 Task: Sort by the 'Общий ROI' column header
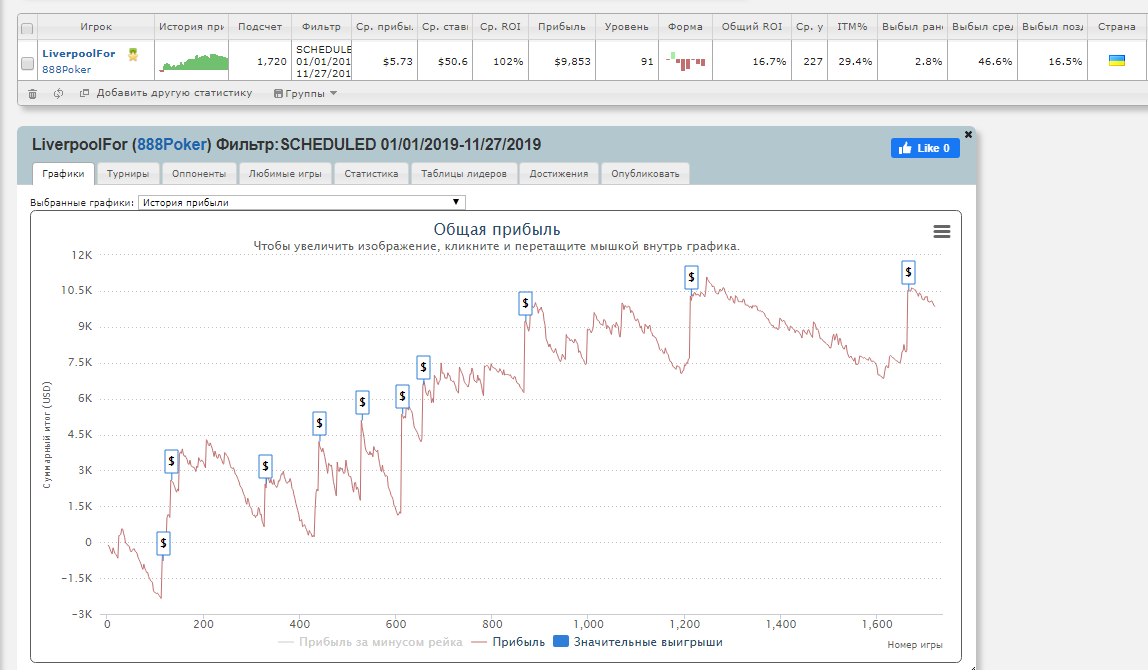tap(752, 27)
